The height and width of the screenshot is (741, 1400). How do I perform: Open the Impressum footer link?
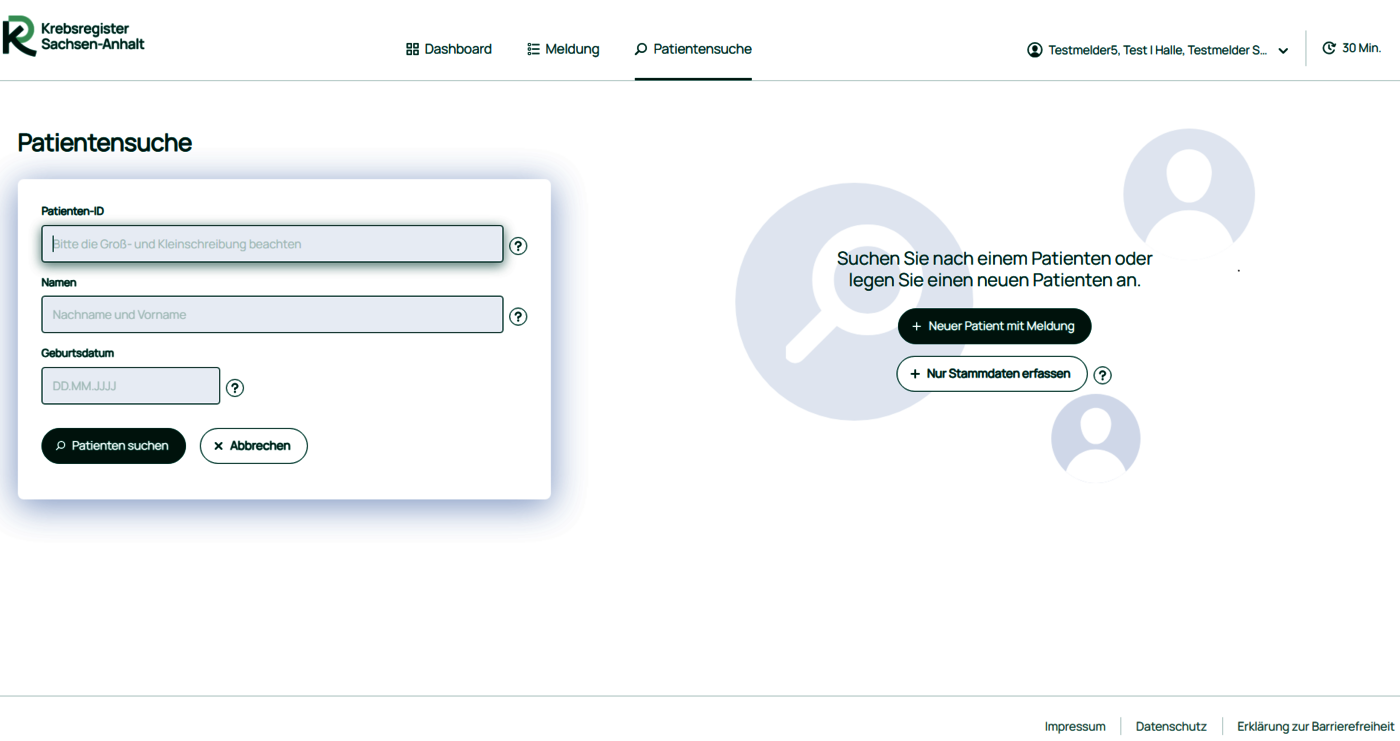[x=1075, y=727]
